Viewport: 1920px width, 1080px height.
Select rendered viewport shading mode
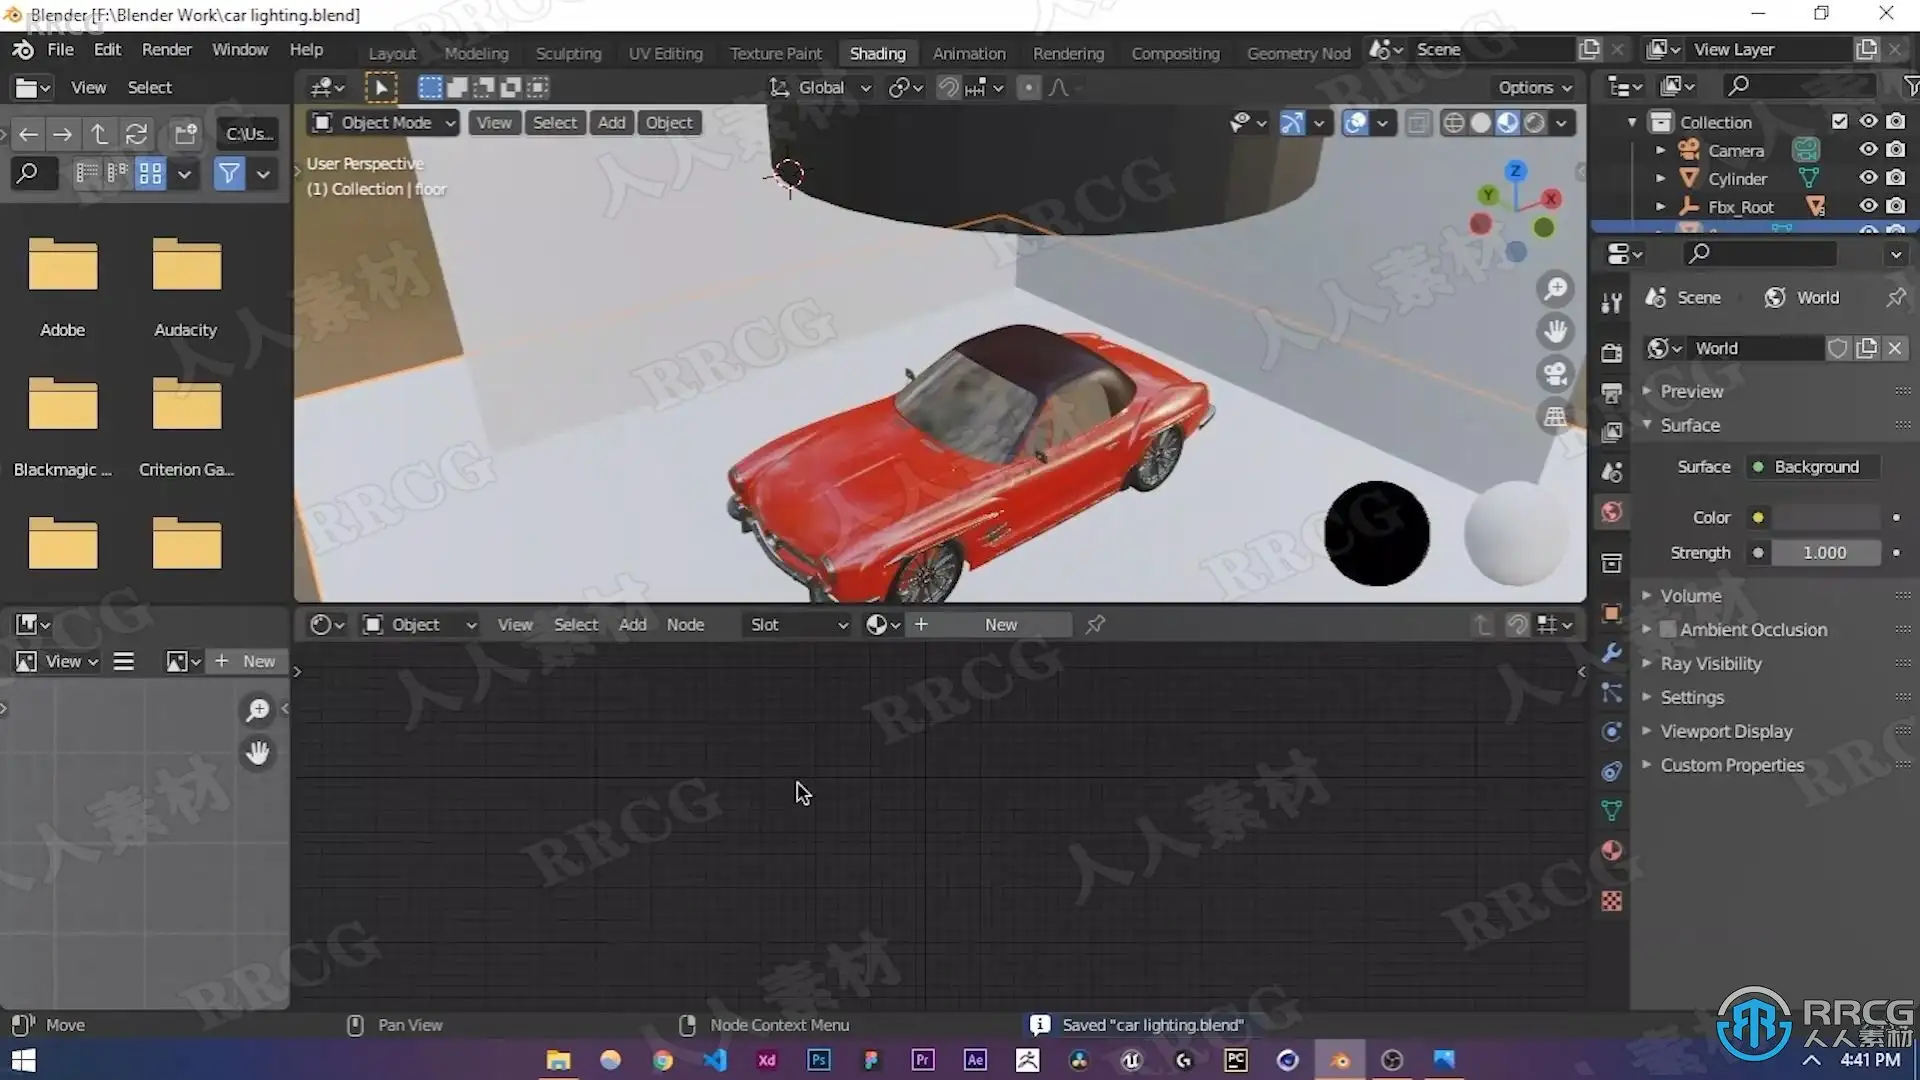point(1534,123)
